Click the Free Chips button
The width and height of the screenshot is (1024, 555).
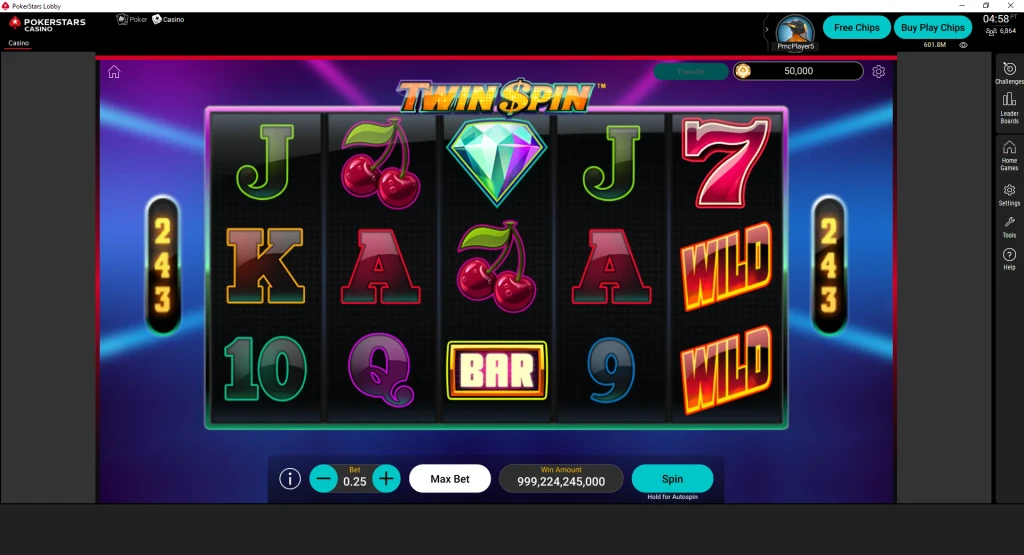tap(856, 27)
